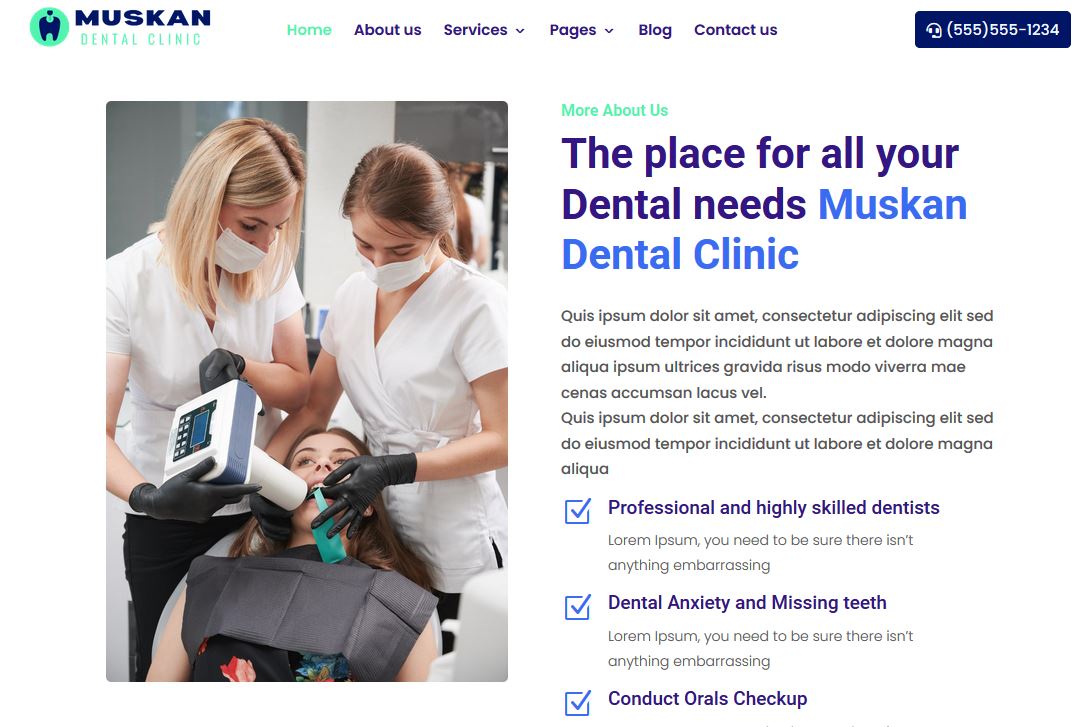Select the Professional and highly skilled dentists heading
The image size is (1092, 727).
tap(774, 508)
